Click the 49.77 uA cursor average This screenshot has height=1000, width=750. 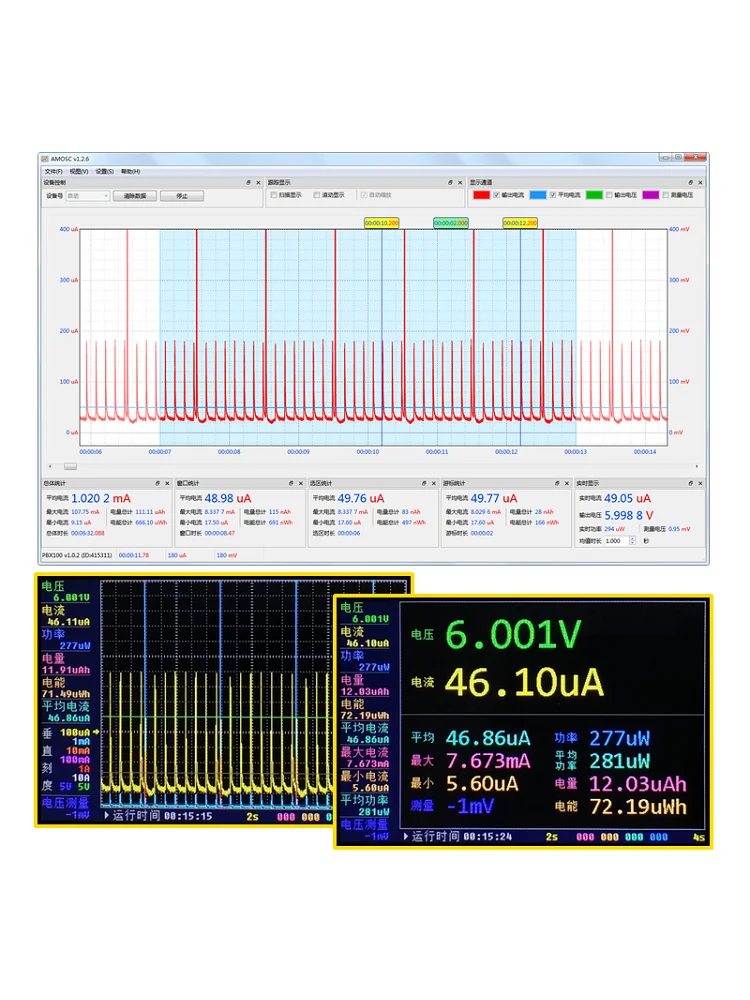point(494,499)
